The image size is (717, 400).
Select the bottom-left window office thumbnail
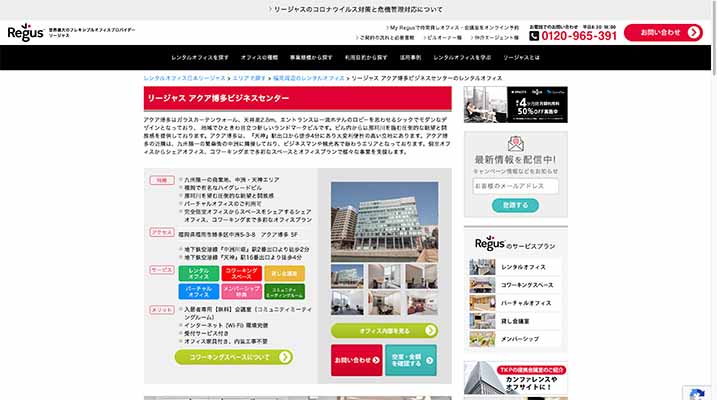(x=348, y=303)
